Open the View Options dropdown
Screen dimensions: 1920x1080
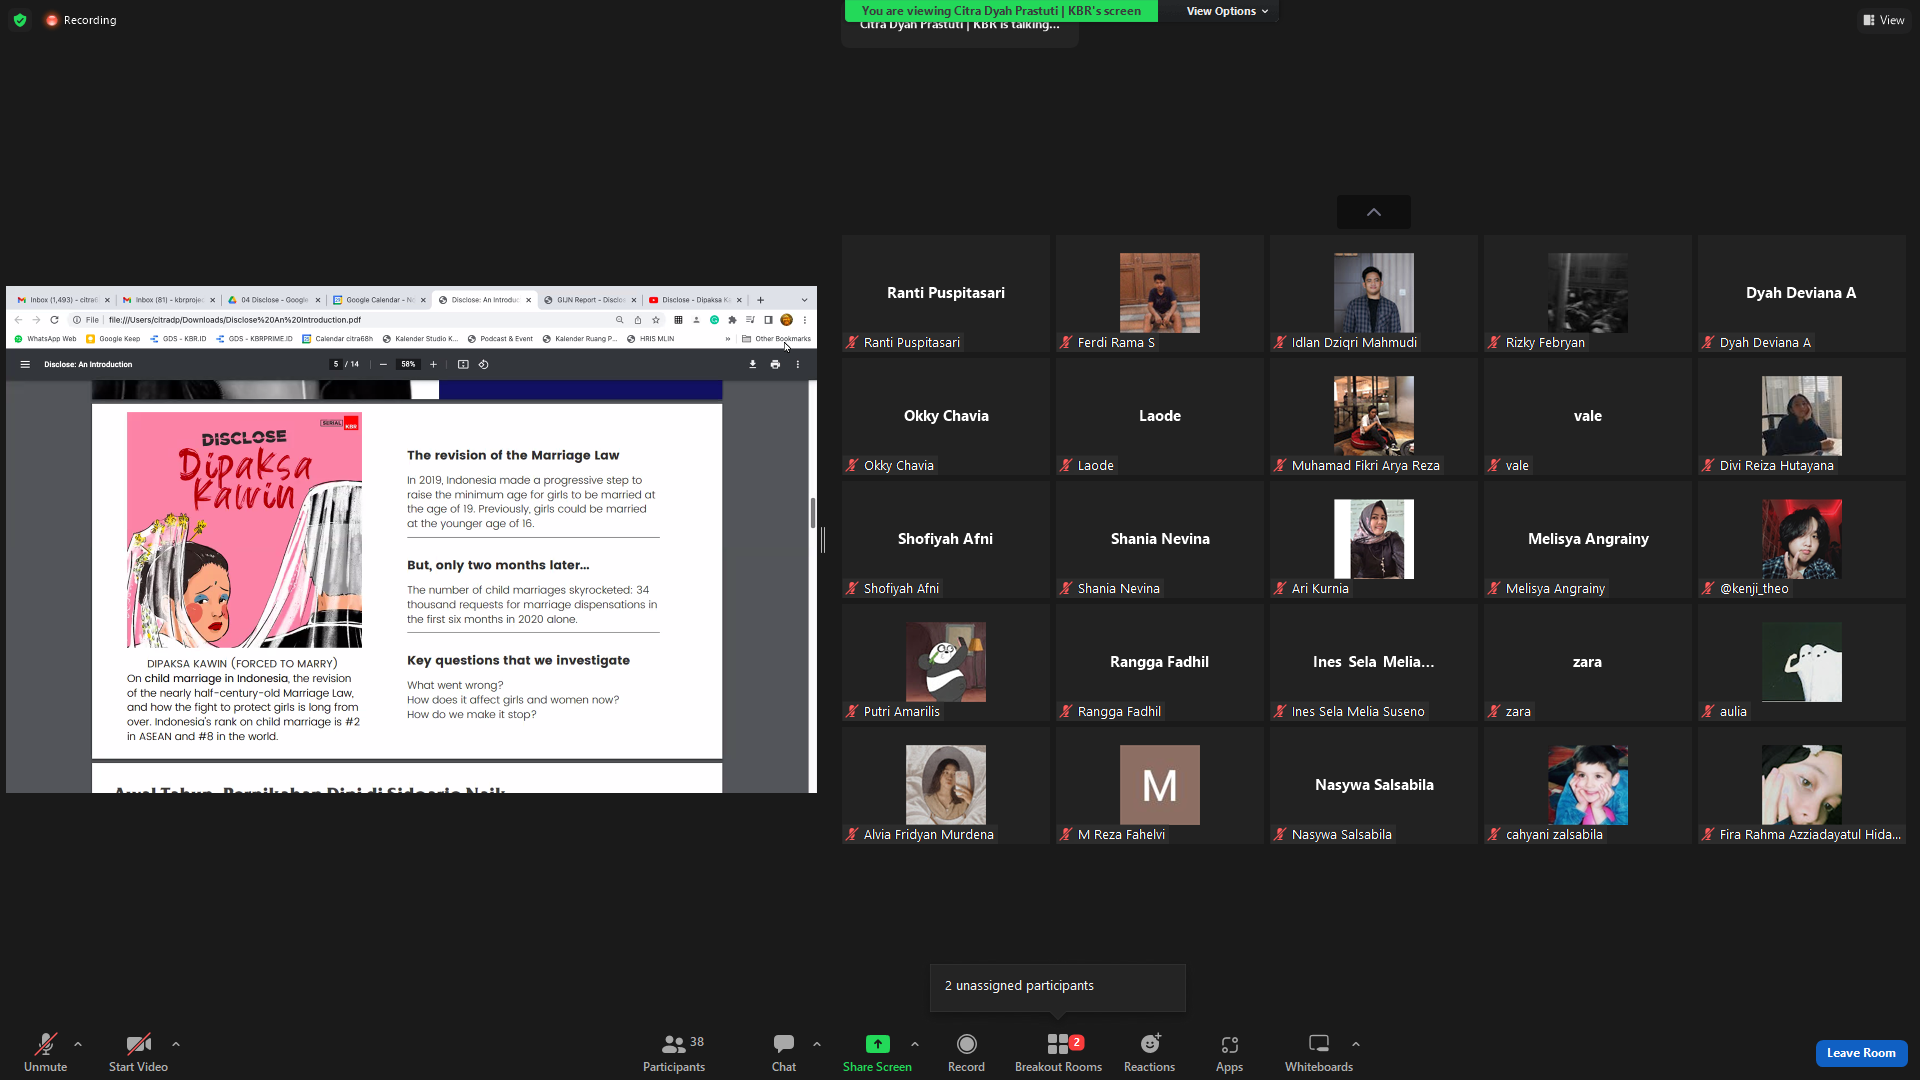[1227, 11]
